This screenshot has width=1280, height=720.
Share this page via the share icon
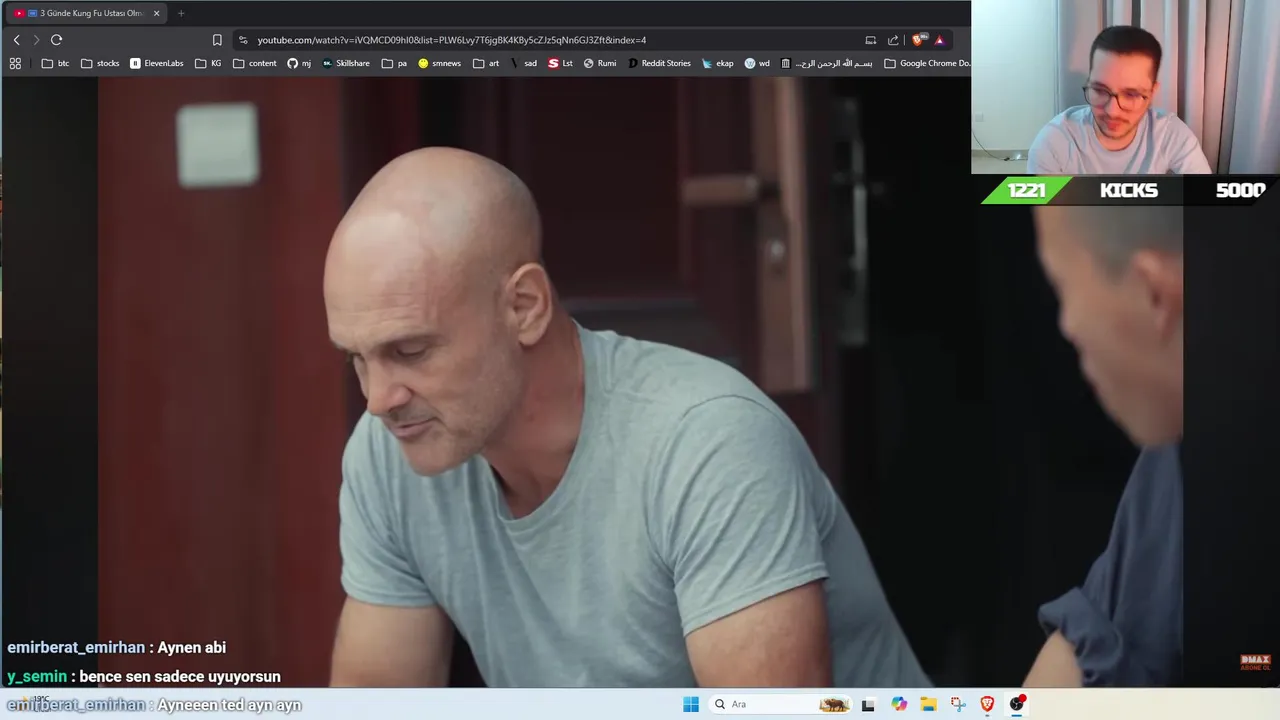(x=893, y=40)
